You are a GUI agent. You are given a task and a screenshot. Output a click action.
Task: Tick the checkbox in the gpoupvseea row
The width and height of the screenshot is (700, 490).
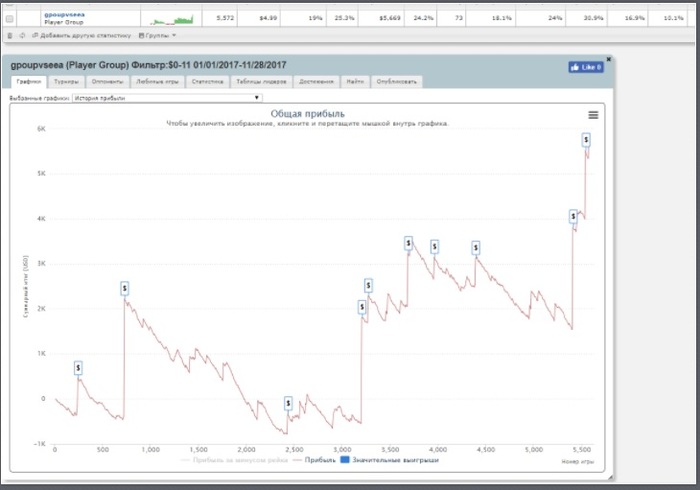tap(9, 19)
